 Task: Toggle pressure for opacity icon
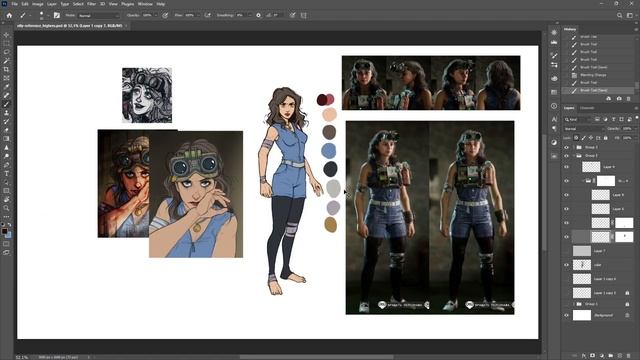tap(165, 16)
